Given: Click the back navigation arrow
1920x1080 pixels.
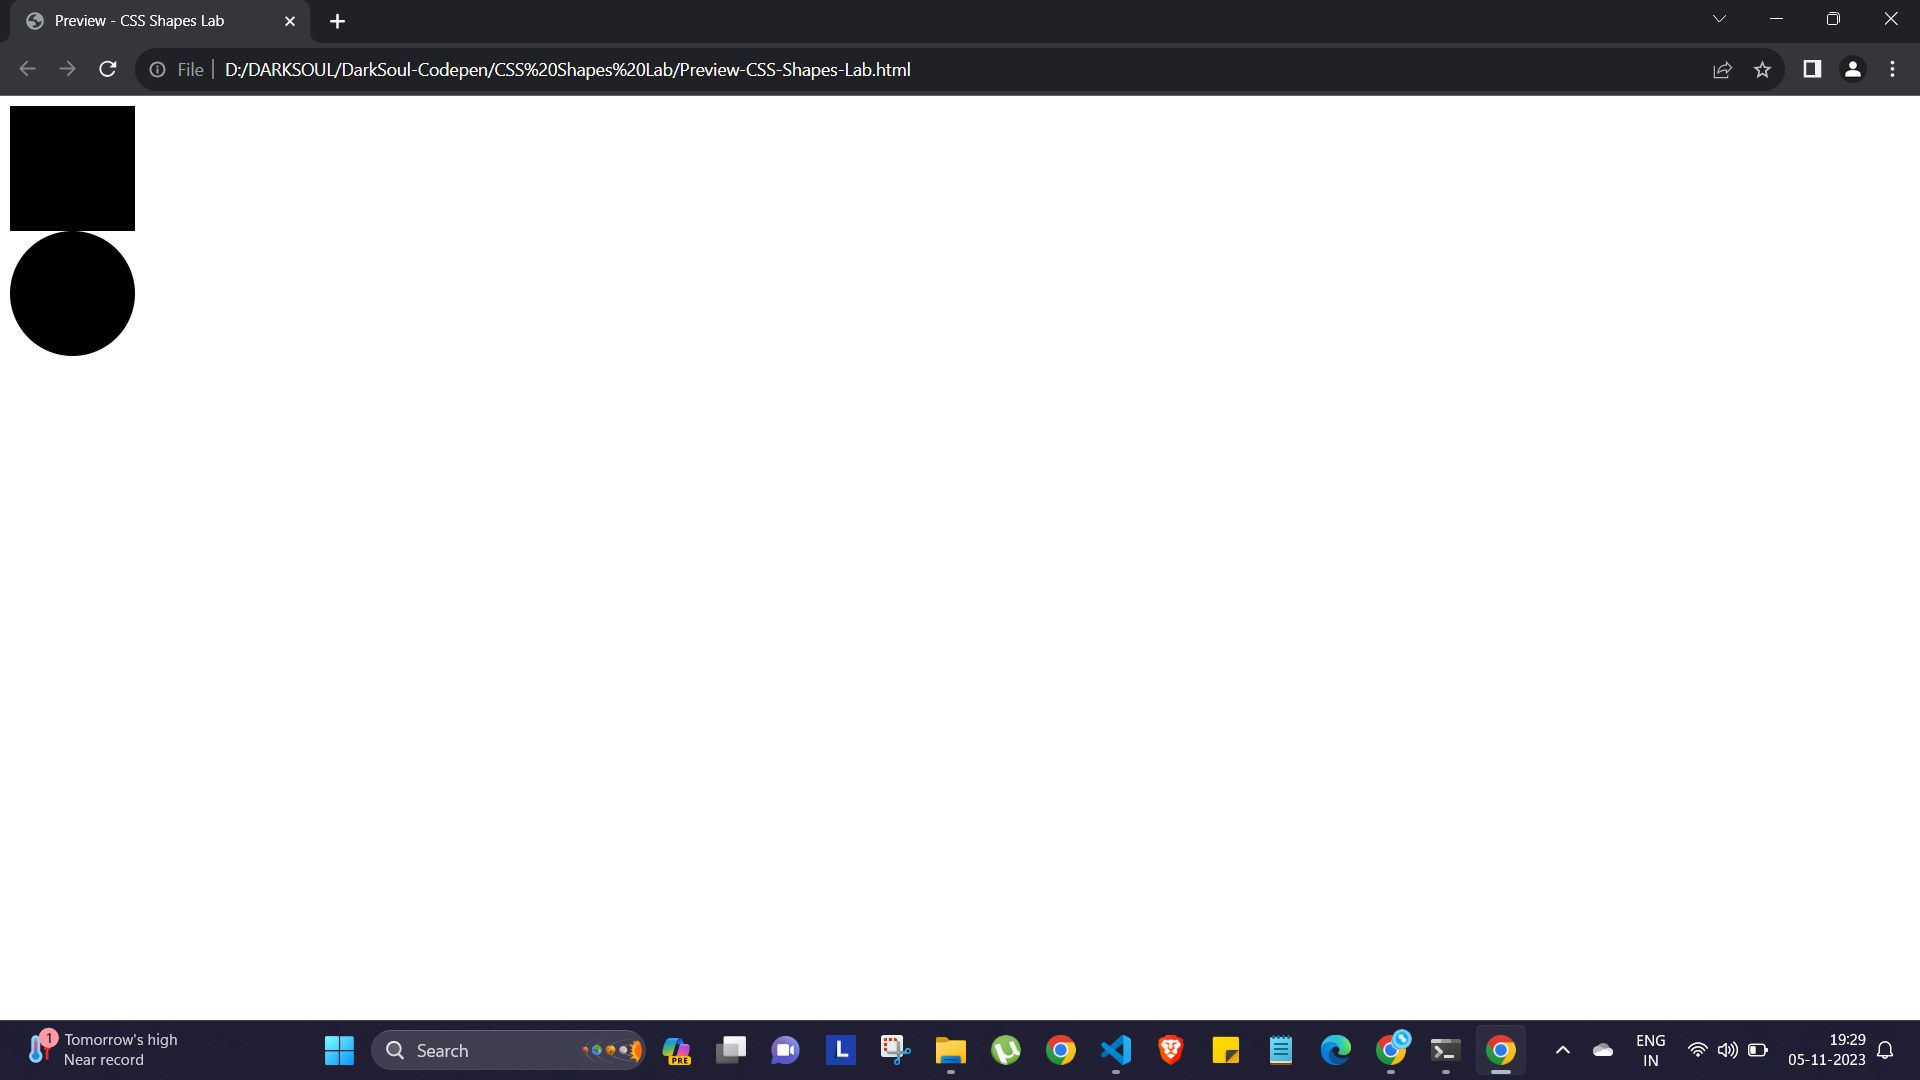Looking at the screenshot, I should tap(28, 70).
